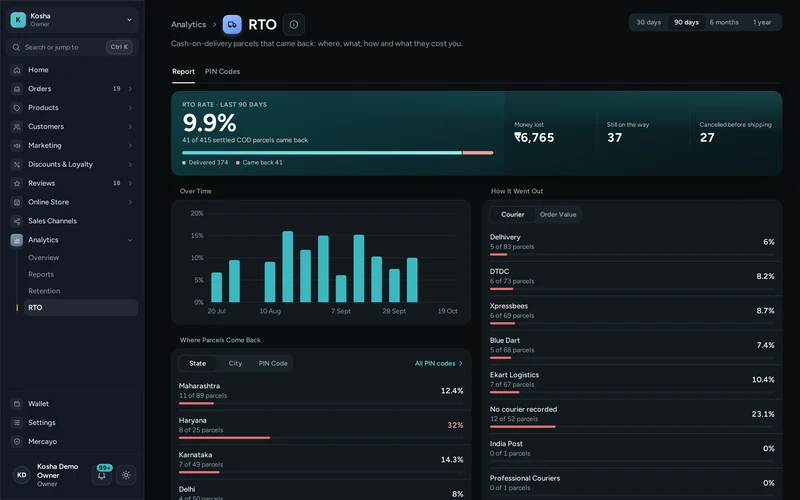Show parcels by City
Viewport: 800px width, 500px height.
point(235,363)
